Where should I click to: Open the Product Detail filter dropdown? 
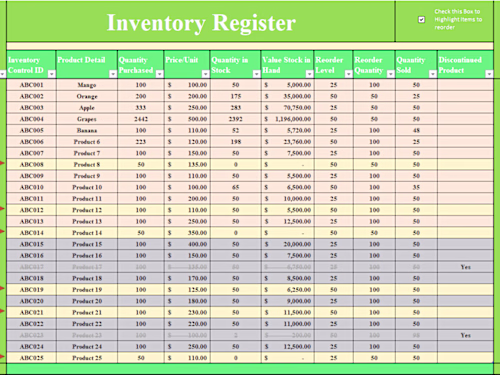coord(113,74)
